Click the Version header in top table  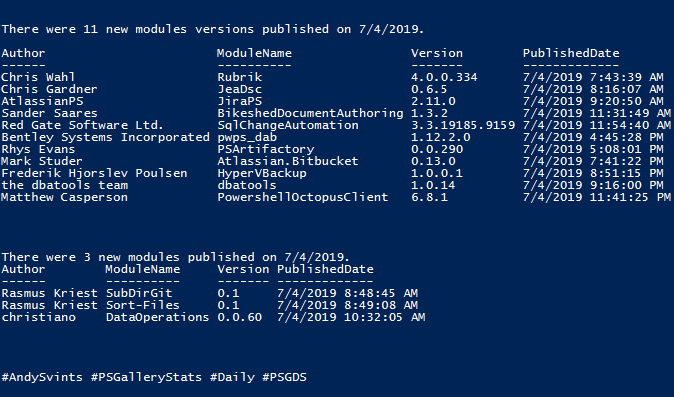[x=437, y=53]
